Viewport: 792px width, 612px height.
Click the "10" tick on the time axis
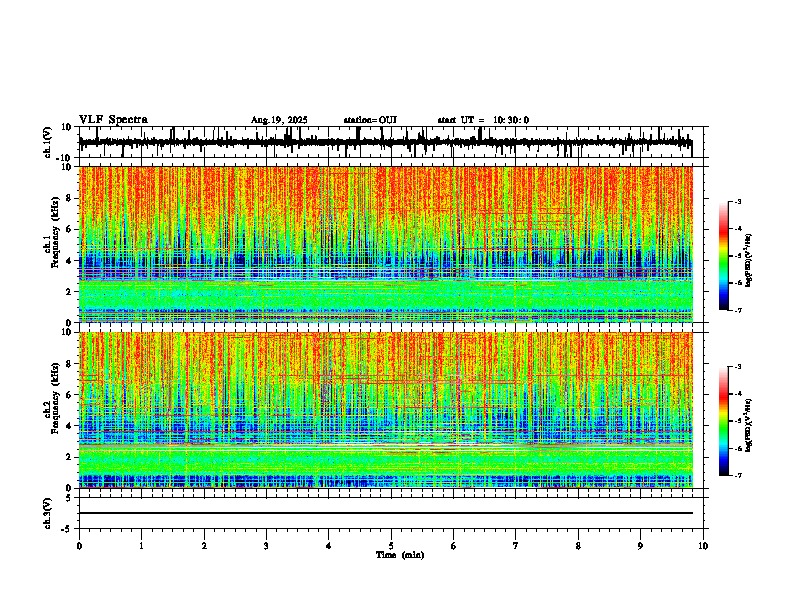pos(703,546)
